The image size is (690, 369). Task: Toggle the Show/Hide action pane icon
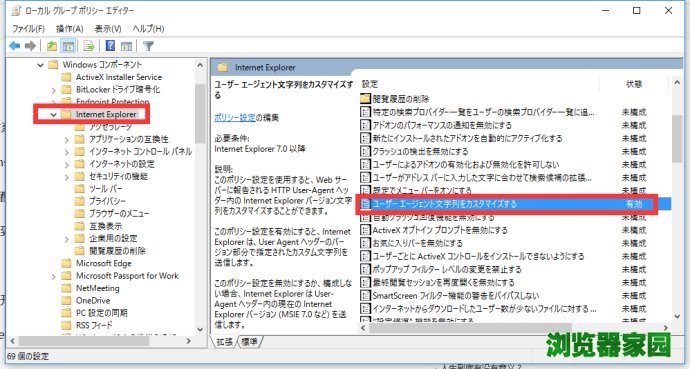tap(127, 46)
